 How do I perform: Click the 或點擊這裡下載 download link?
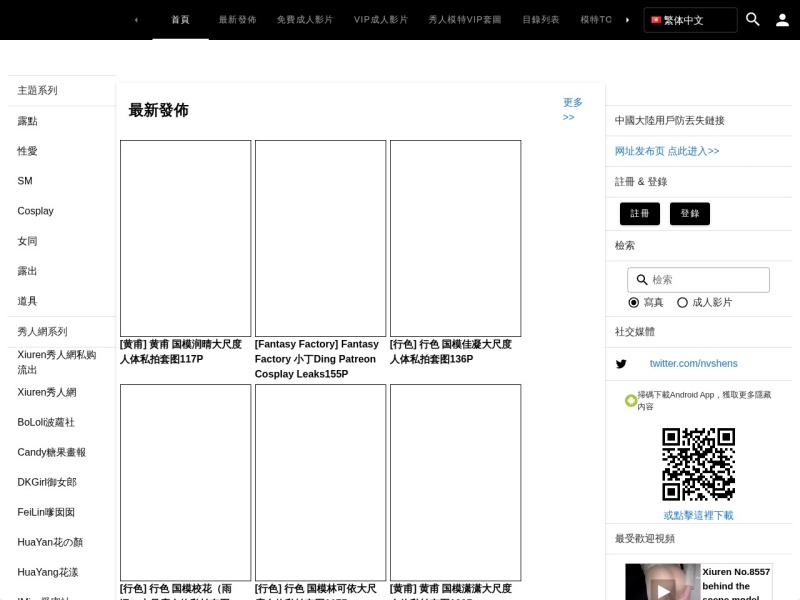pos(698,515)
